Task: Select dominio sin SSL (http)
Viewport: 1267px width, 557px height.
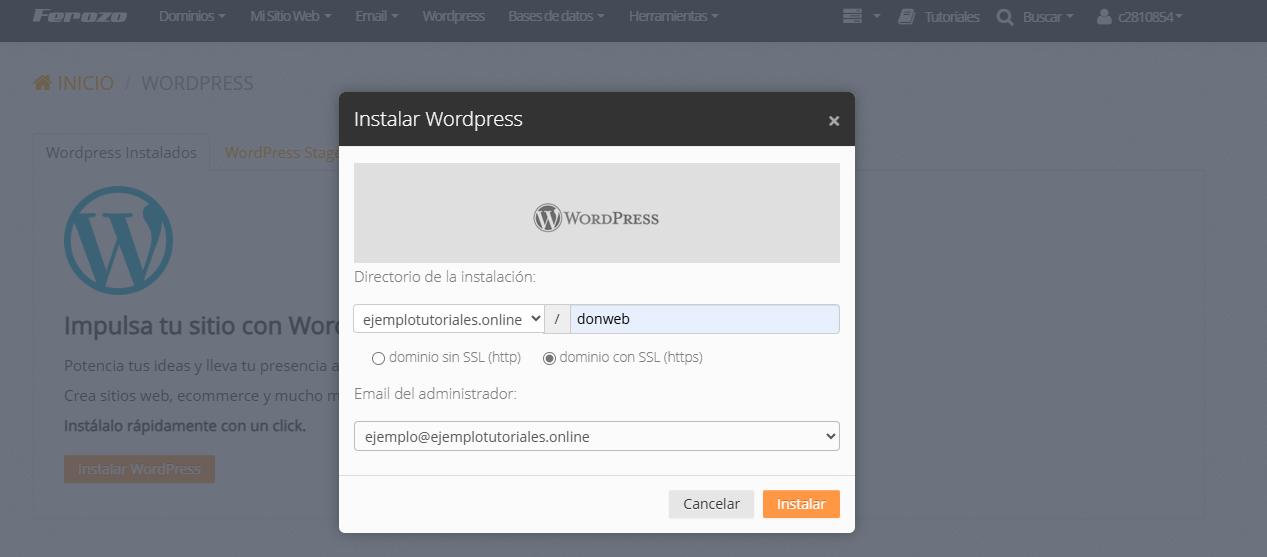Action: click(x=378, y=358)
